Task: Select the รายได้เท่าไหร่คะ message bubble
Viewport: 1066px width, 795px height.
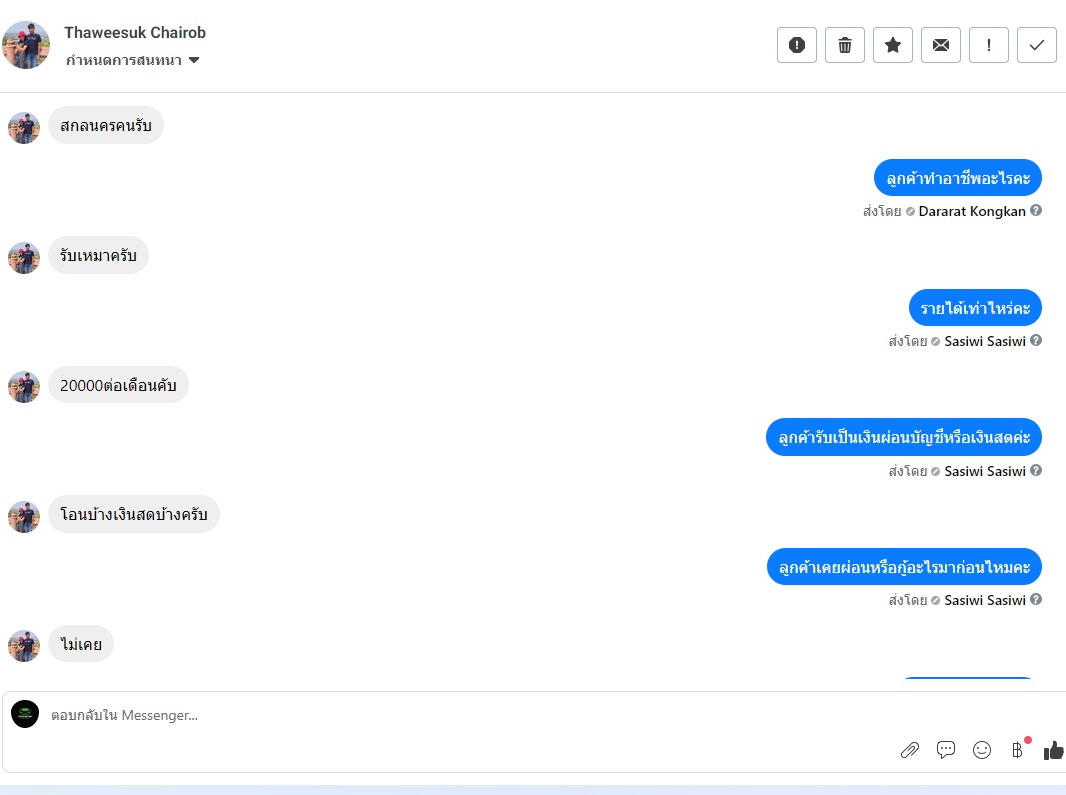Action: pos(975,308)
